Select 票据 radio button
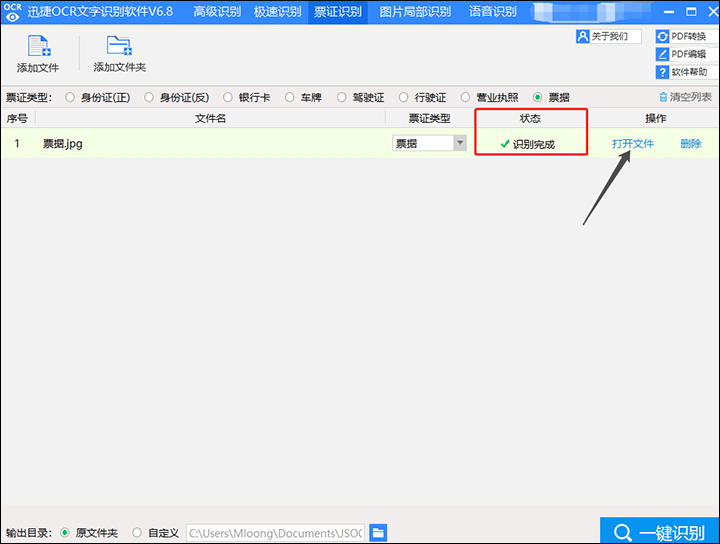 click(537, 97)
